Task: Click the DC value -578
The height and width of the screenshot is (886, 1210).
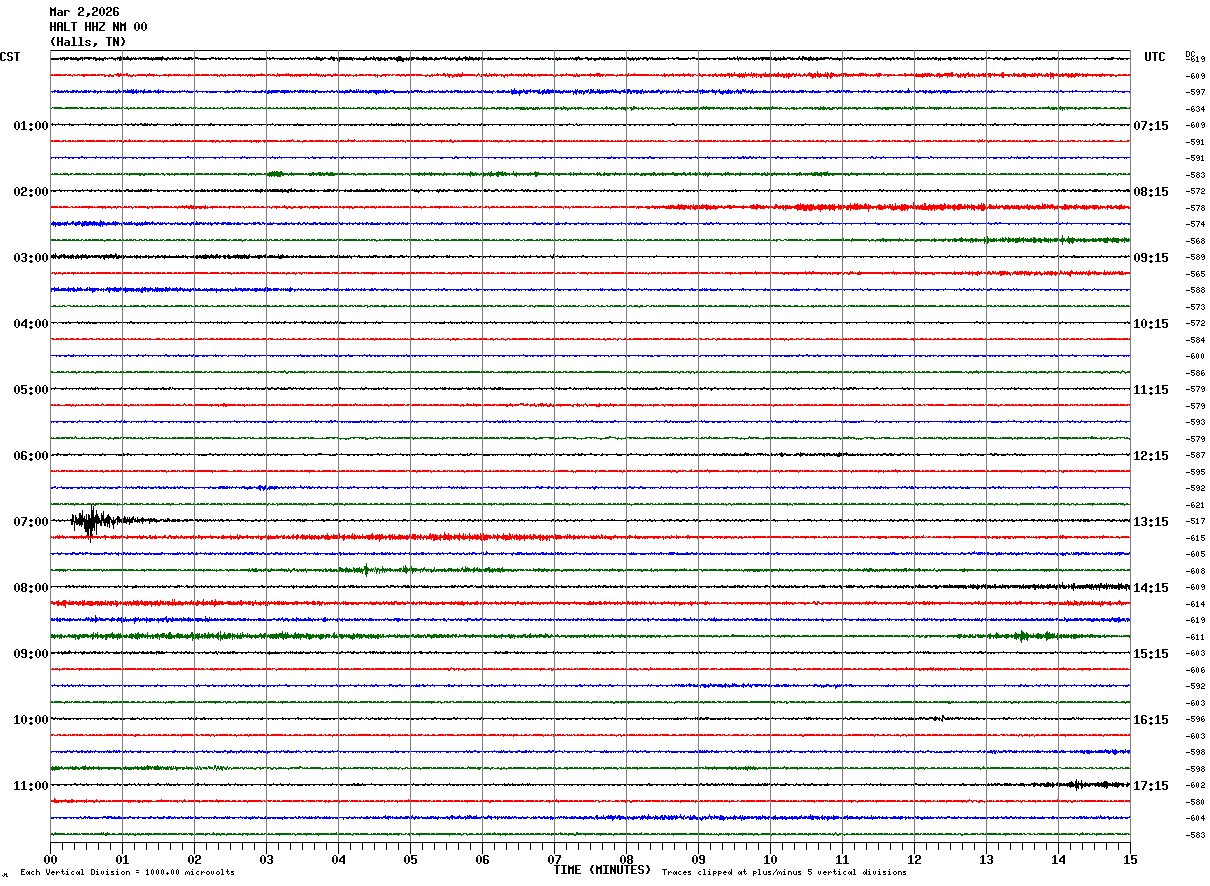Action: (1195, 208)
